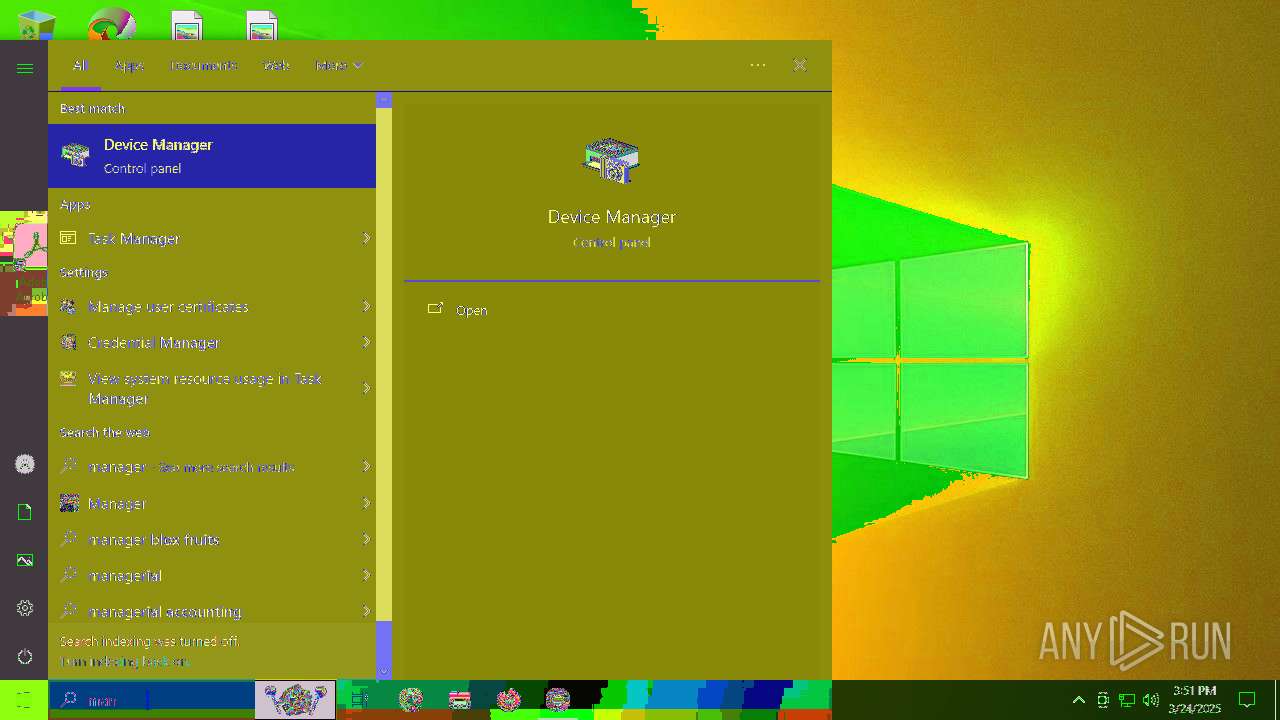Close the search panel with X

click(800, 65)
